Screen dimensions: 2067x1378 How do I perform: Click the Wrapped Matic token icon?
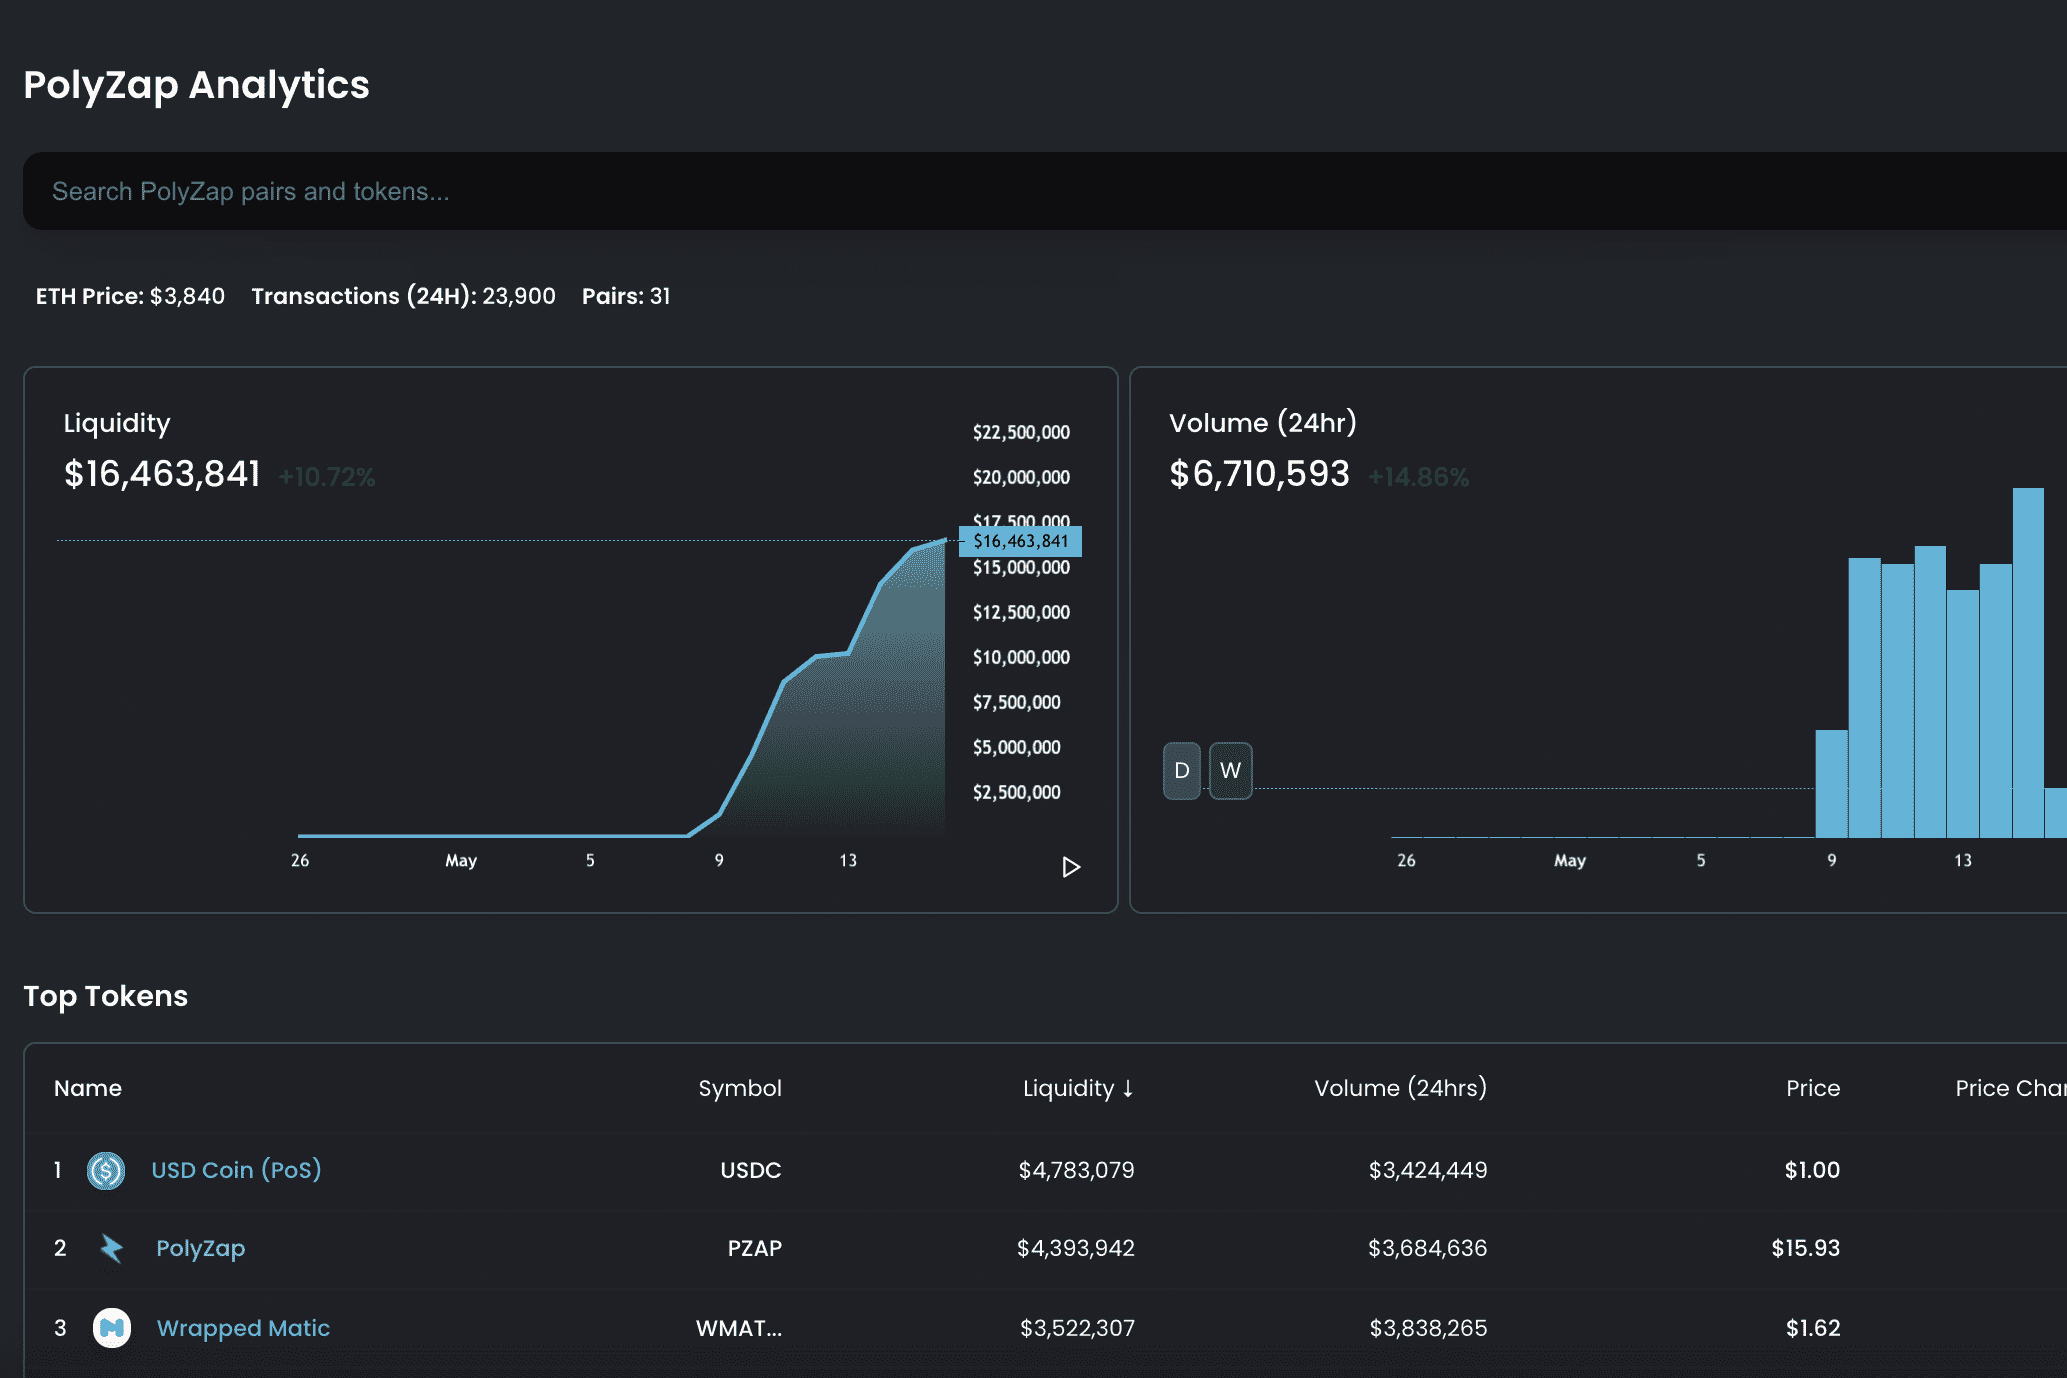pos(112,1328)
